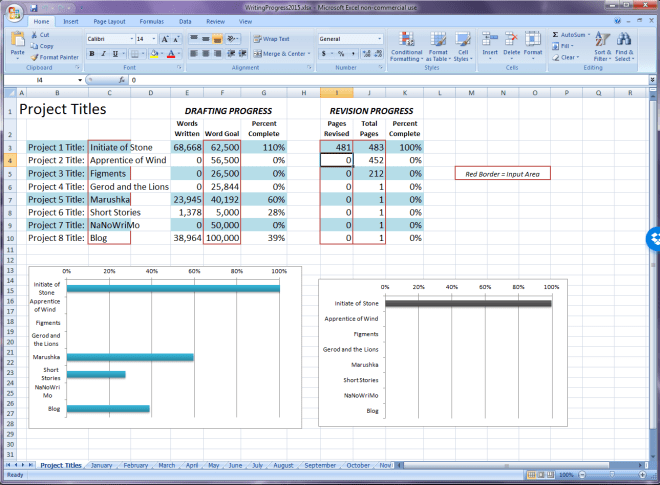Toggle Bold formatting

point(92,53)
